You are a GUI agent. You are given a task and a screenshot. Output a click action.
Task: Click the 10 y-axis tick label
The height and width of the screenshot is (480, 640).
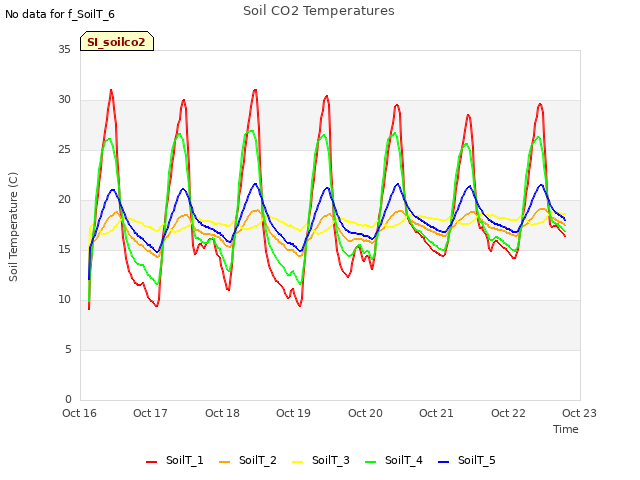pyautogui.click(x=64, y=300)
